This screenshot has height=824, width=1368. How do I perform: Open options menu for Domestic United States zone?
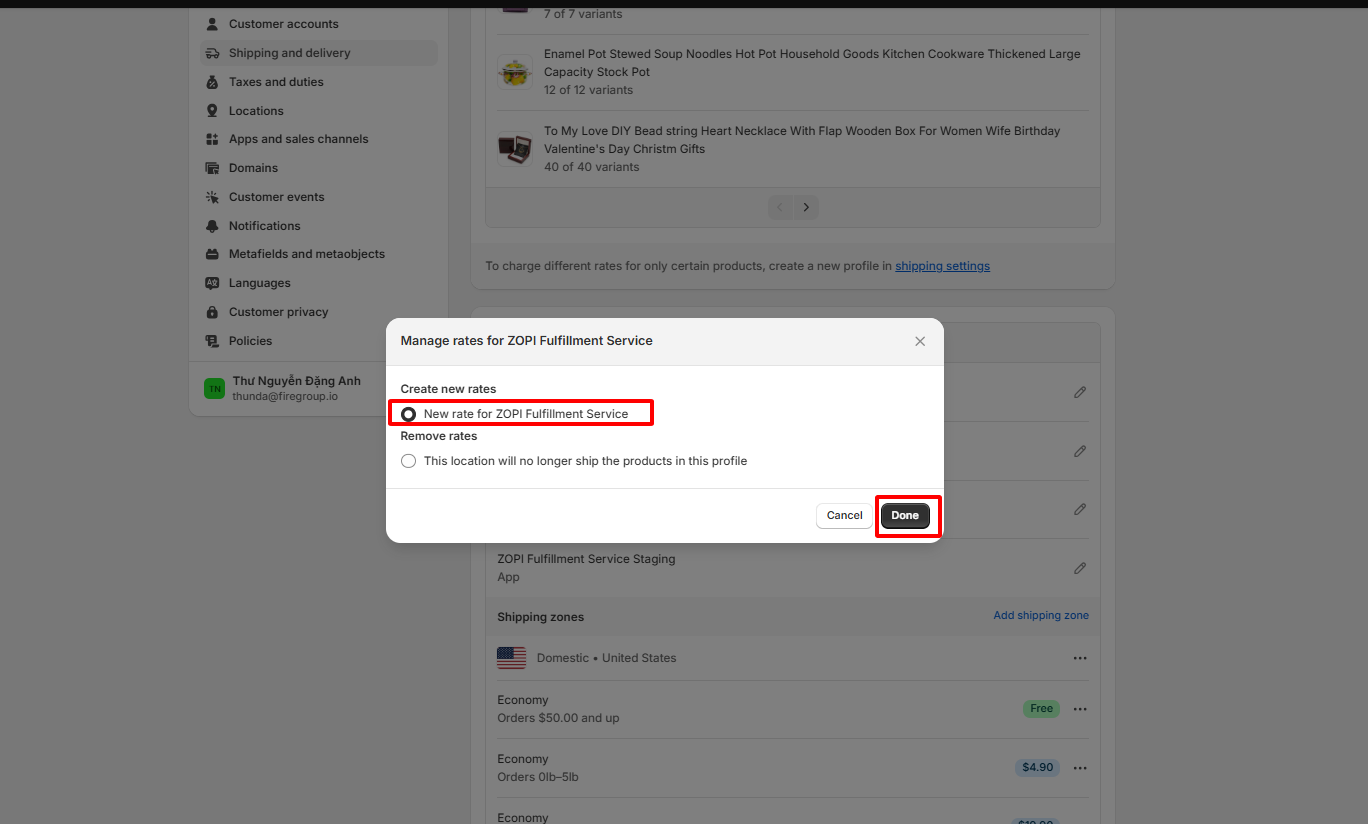[x=1080, y=658]
